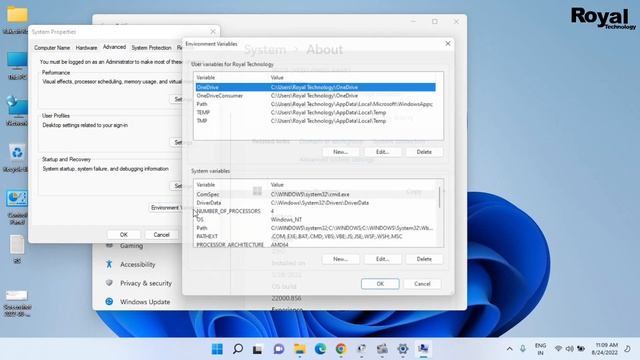This screenshot has width=640, height=360.
Task: Click Delete under User variables
Action: (424, 152)
